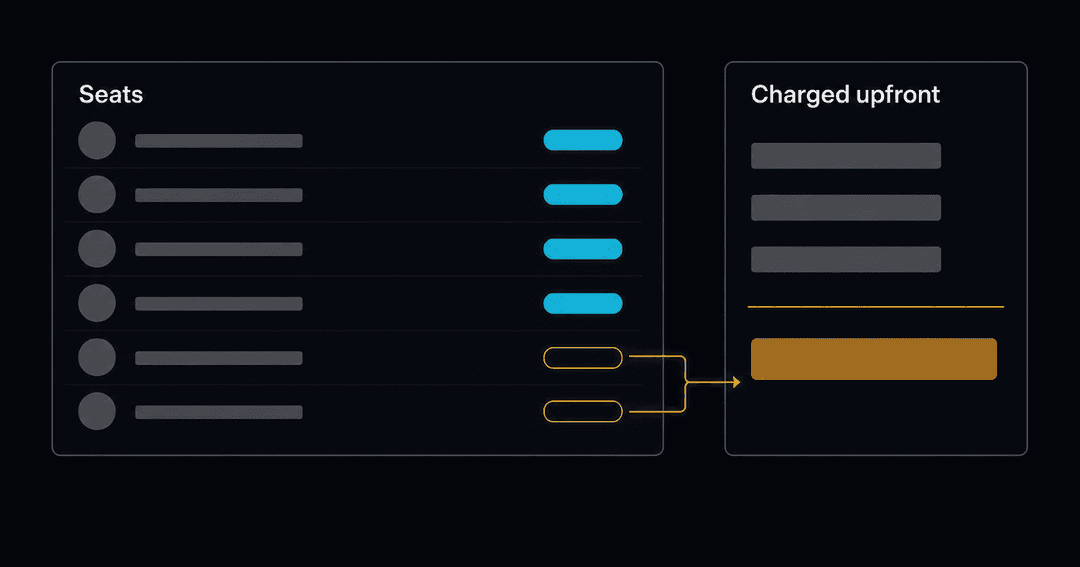Toggle the second row's blue pill
Viewport: 1080px width, 567px height.
click(x=583, y=194)
